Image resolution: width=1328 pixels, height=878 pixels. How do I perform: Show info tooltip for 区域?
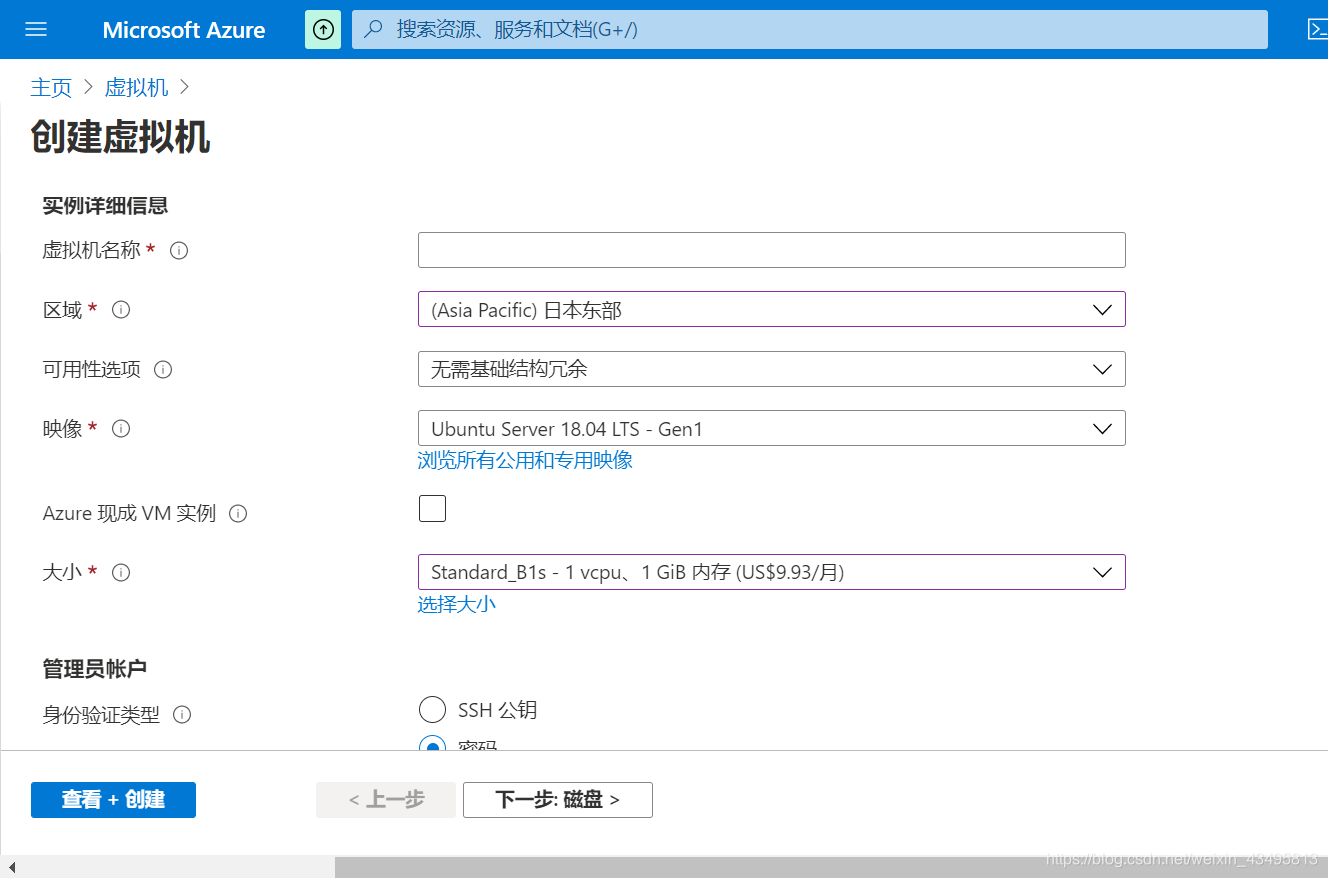click(121, 310)
